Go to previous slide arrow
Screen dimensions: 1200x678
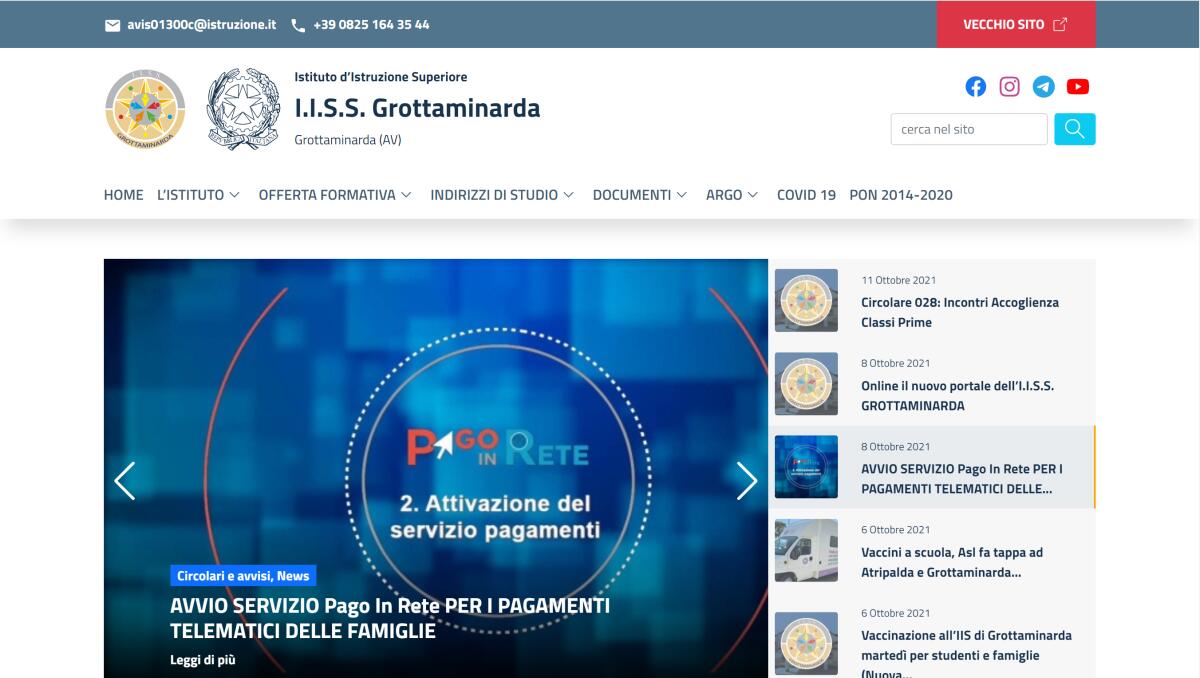[x=125, y=481]
